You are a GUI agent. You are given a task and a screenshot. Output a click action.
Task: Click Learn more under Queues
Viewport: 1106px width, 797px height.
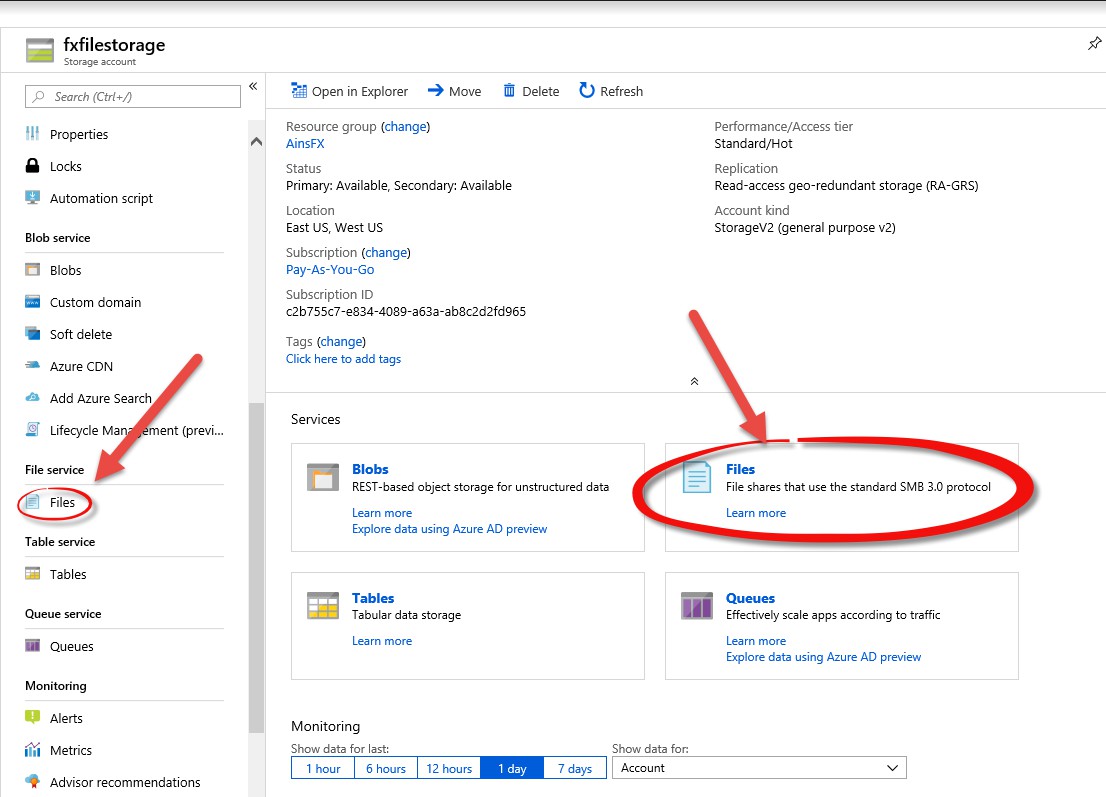755,640
